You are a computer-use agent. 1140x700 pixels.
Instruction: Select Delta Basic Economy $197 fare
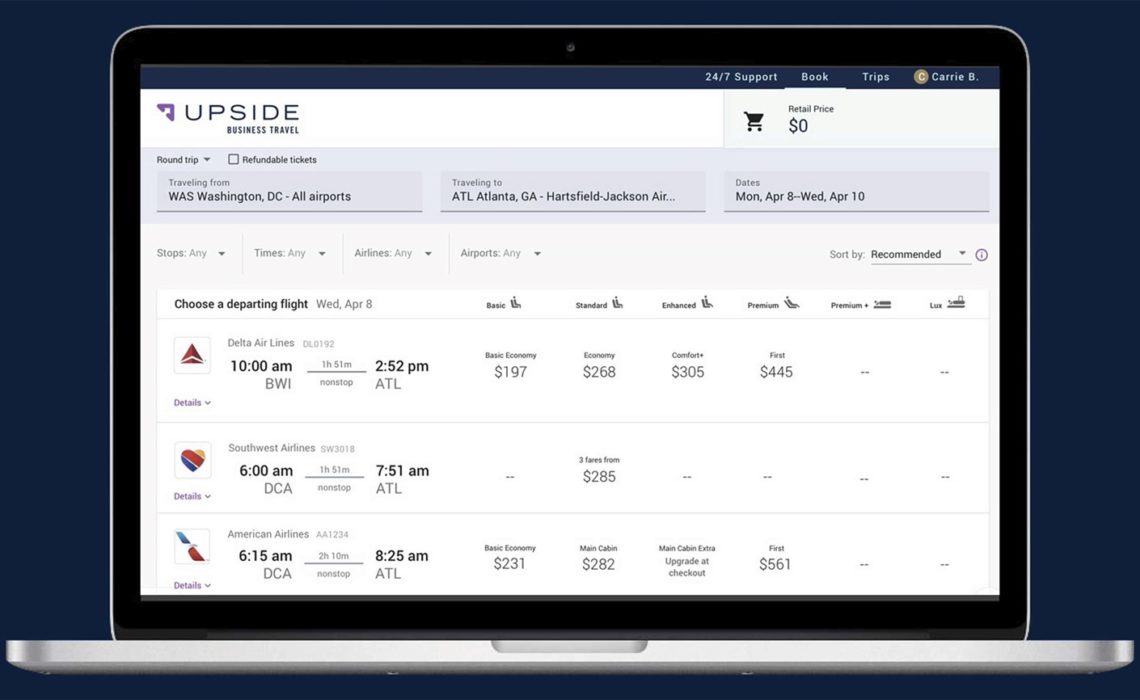(x=510, y=366)
